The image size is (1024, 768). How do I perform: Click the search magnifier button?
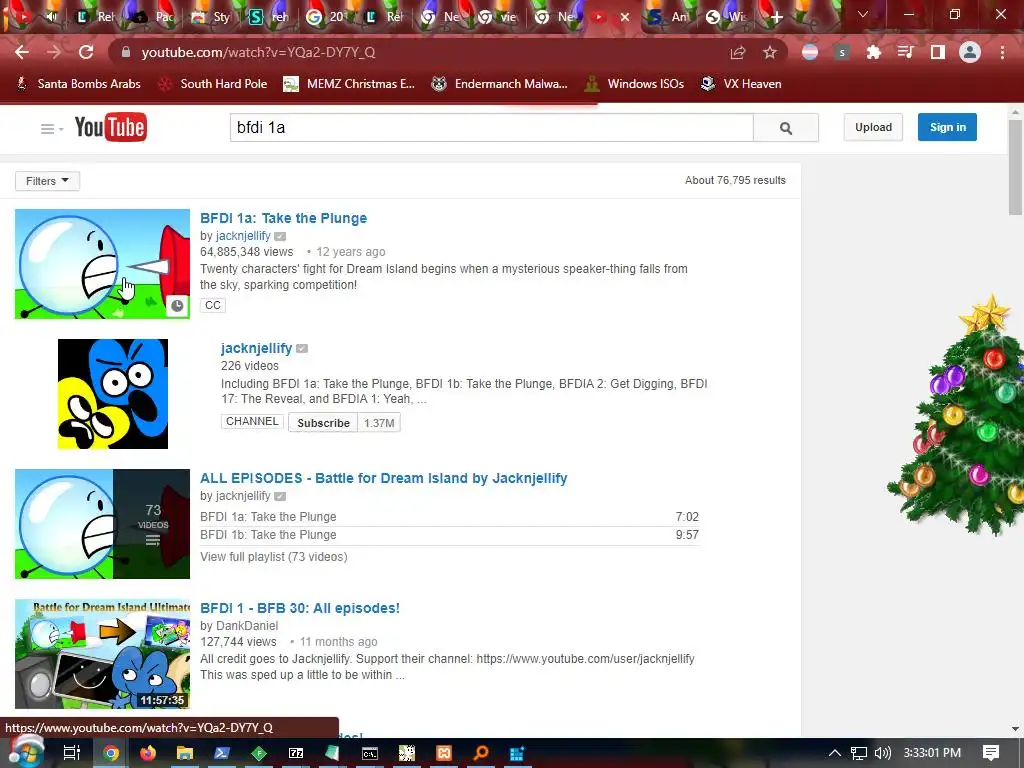point(786,128)
